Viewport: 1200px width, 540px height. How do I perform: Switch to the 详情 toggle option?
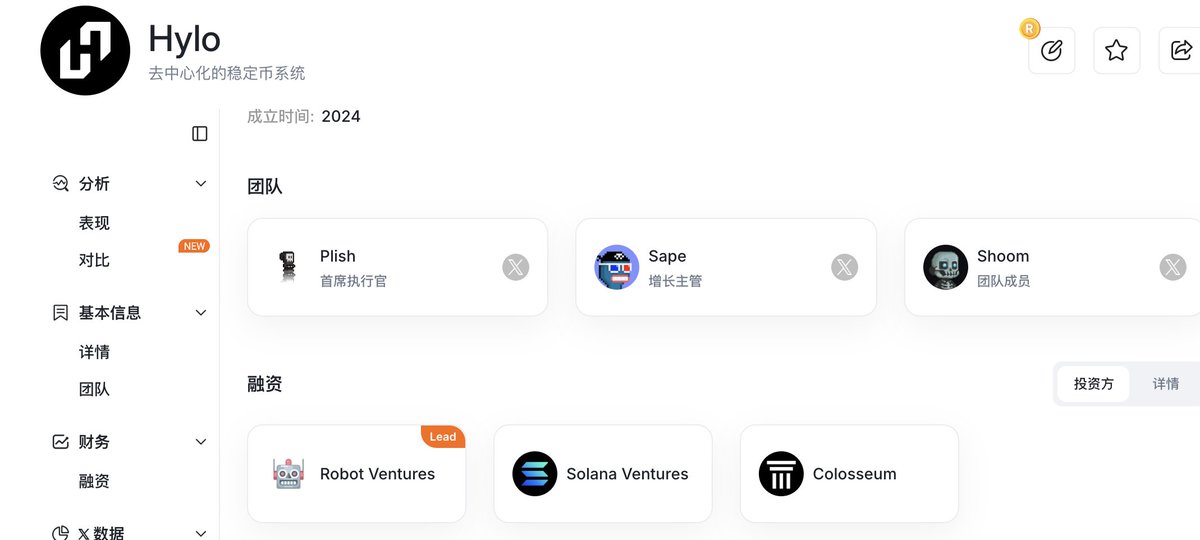tap(1165, 384)
